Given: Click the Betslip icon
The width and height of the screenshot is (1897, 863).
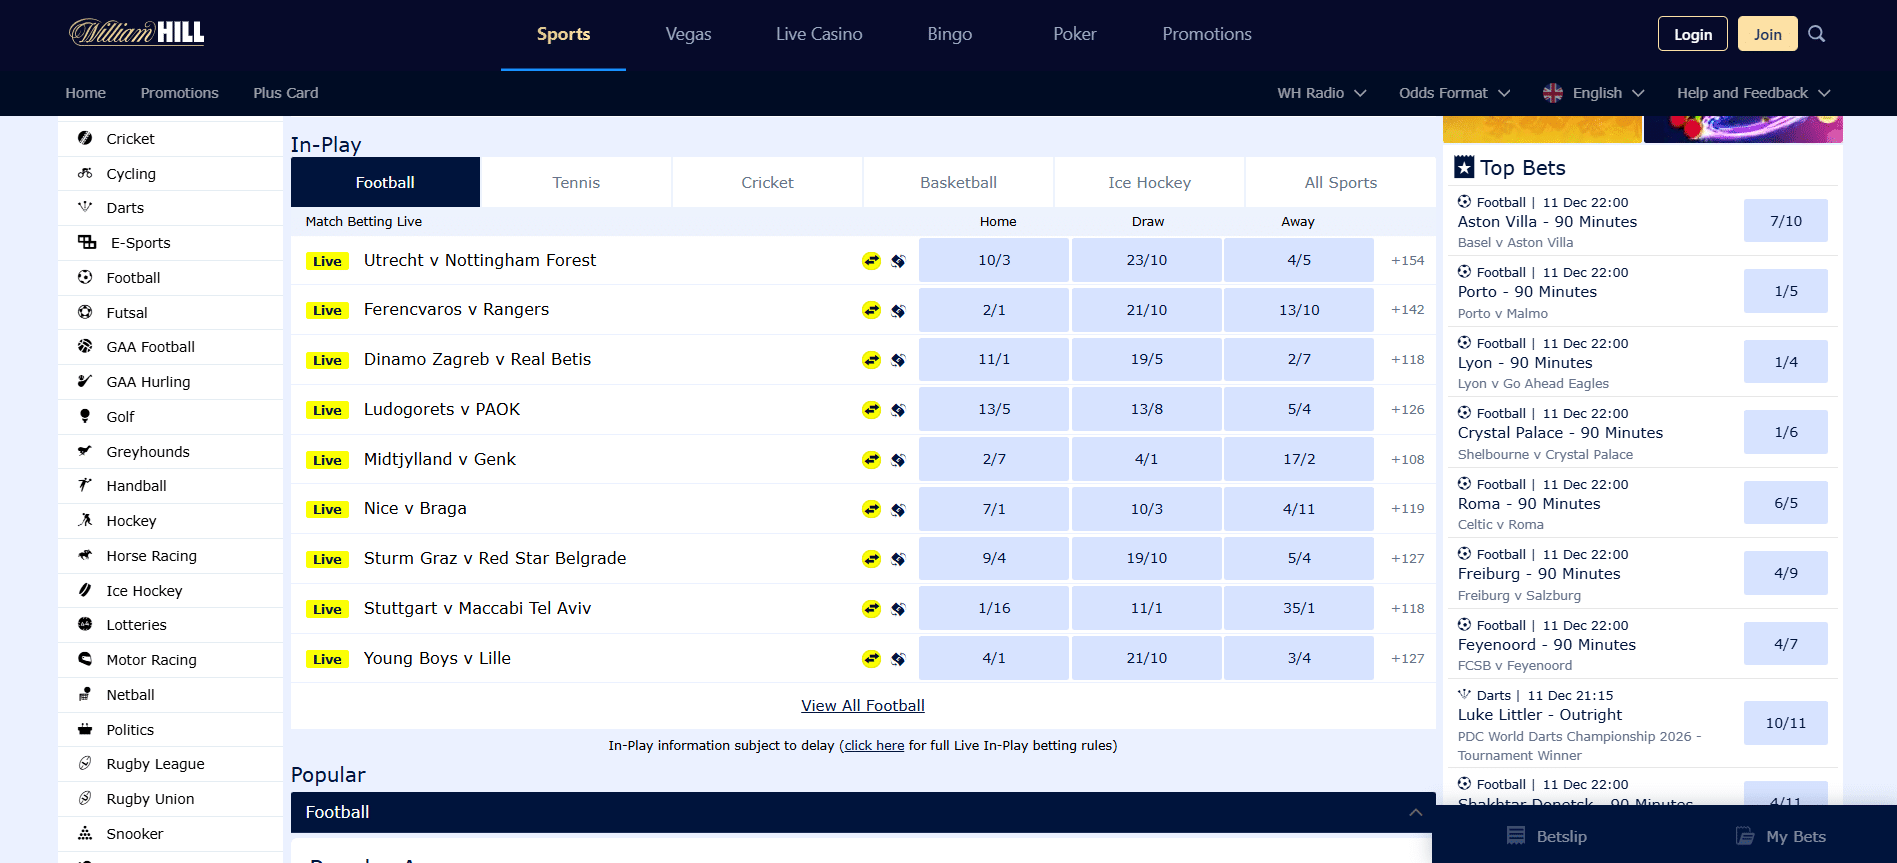Looking at the screenshot, I should [1516, 836].
